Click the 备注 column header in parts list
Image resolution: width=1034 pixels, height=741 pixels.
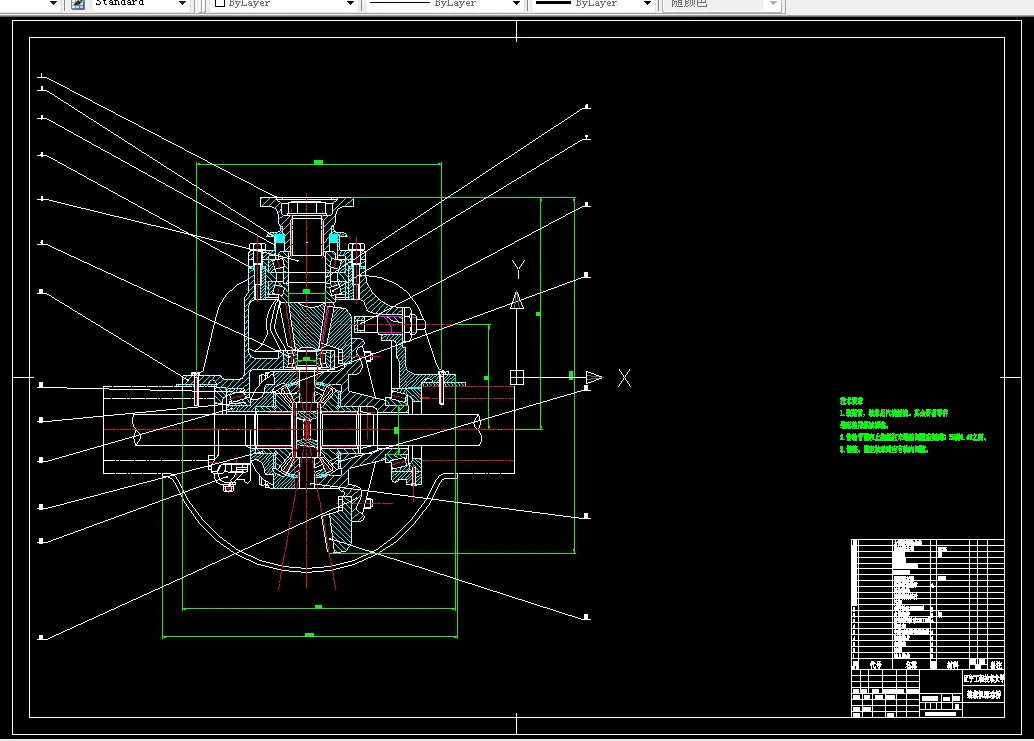pos(996,665)
